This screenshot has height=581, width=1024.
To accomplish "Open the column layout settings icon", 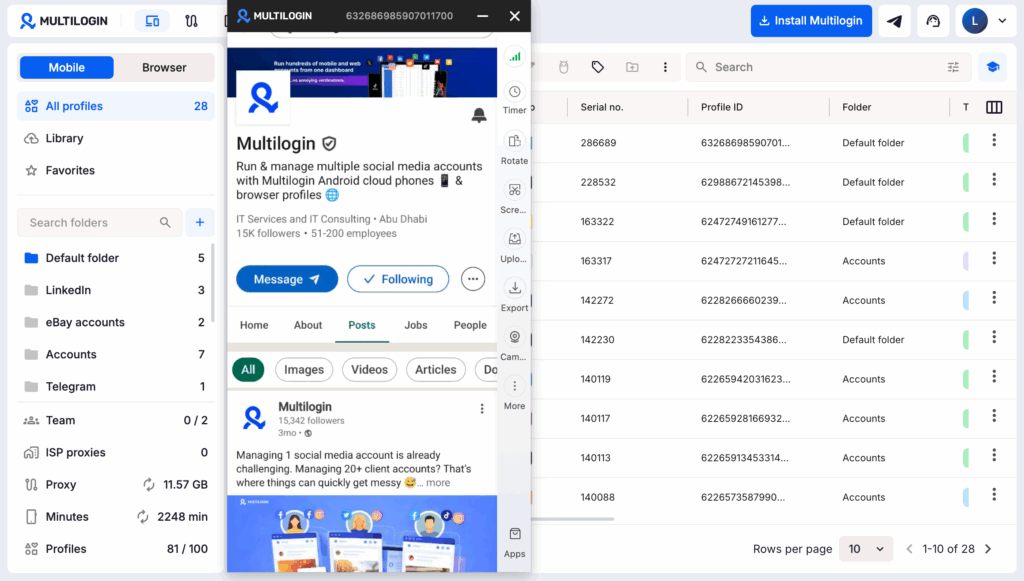I will click(x=994, y=107).
